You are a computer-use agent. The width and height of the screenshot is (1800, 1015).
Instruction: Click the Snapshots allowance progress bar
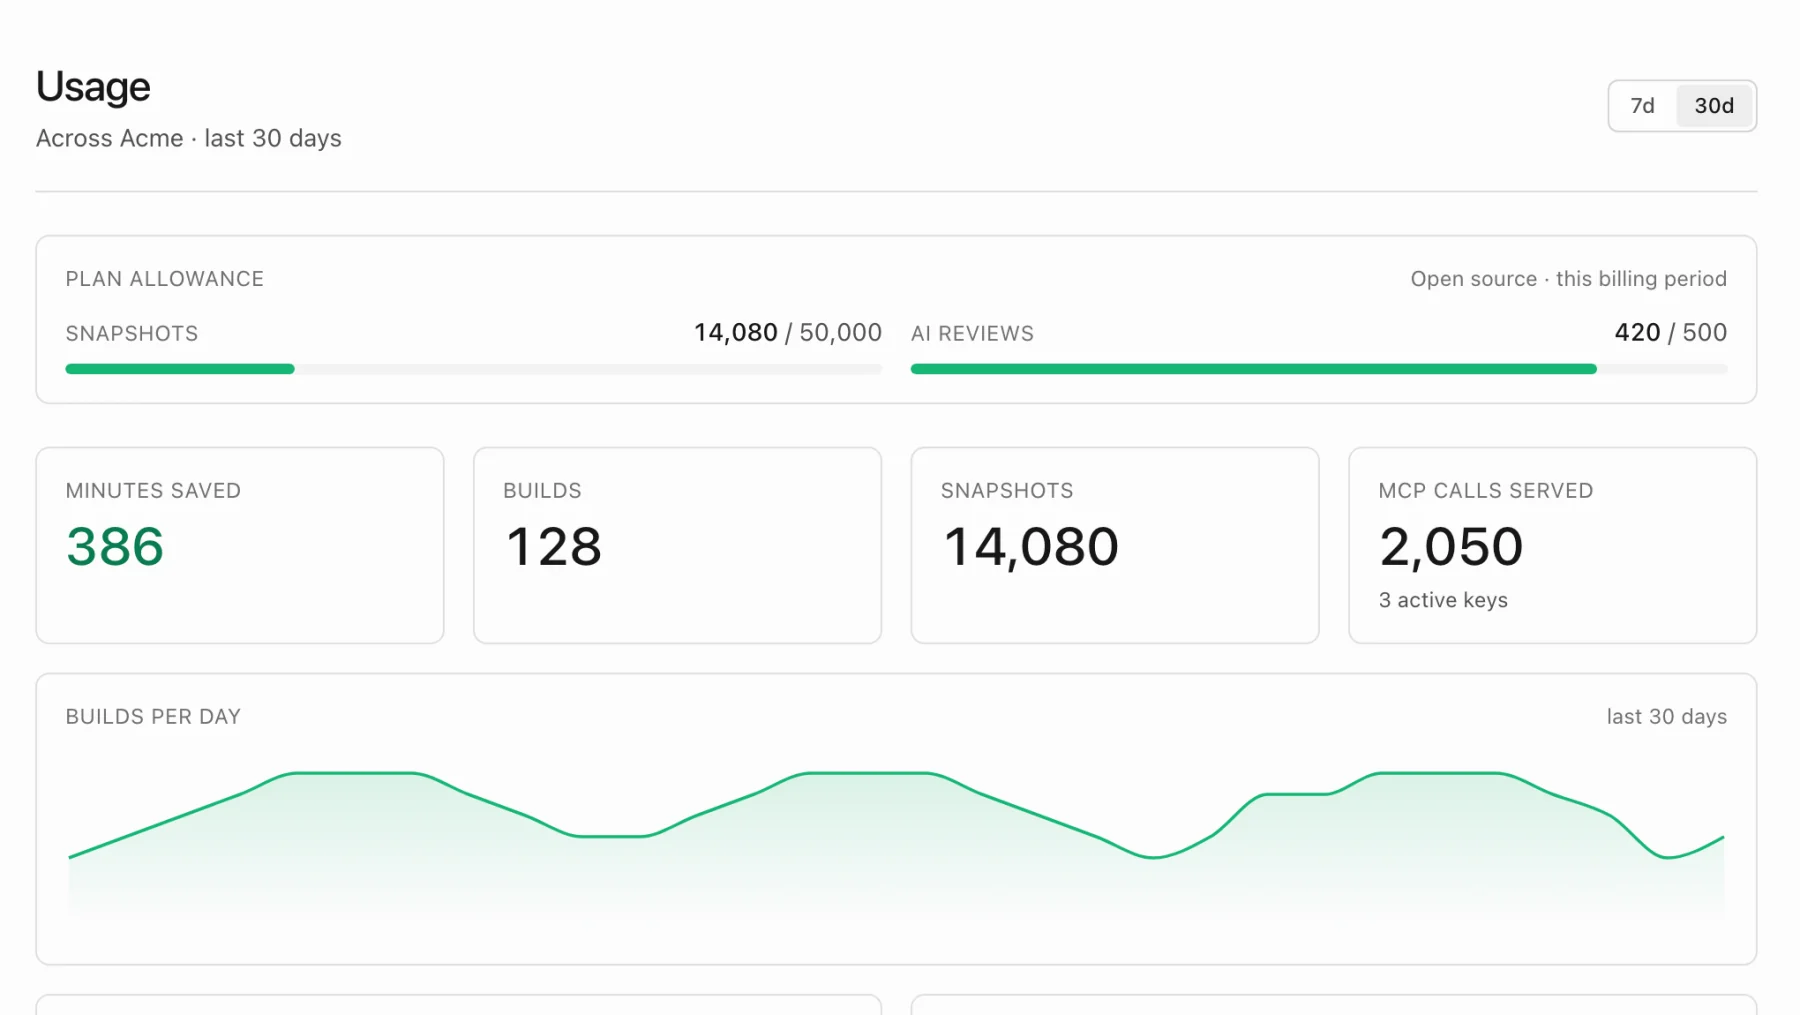tap(474, 369)
